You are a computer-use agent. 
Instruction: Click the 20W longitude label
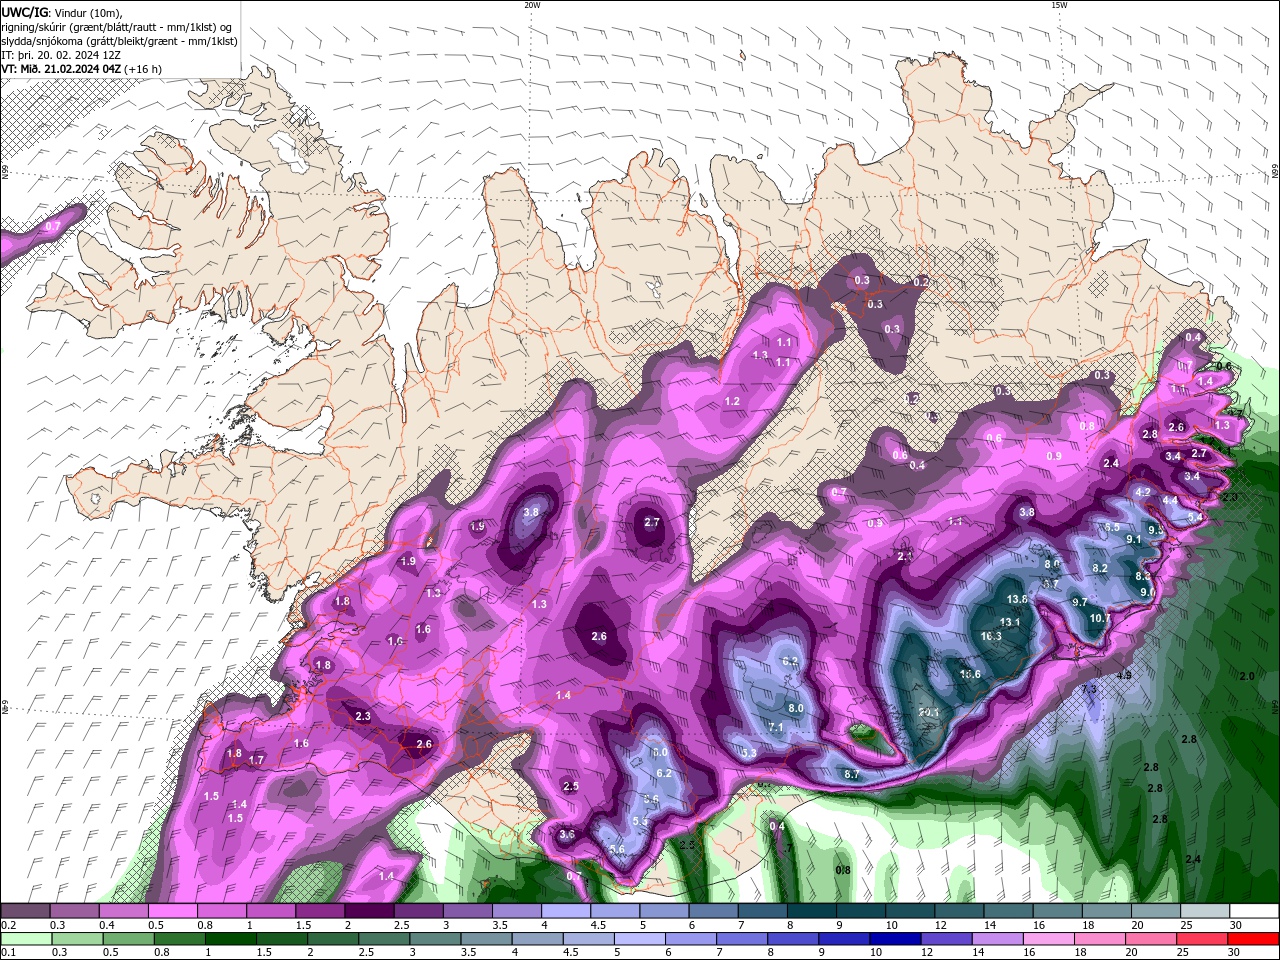pyautogui.click(x=532, y=5)
